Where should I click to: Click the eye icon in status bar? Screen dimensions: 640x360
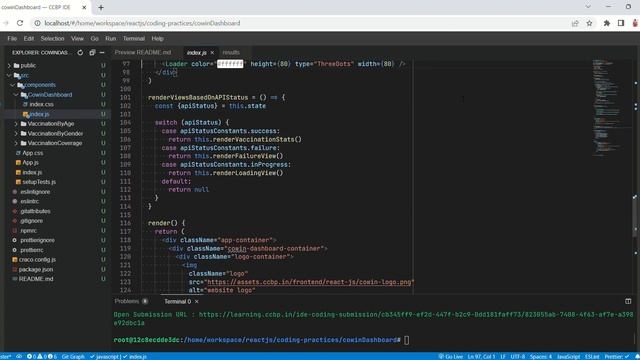(x=19, y=356)
